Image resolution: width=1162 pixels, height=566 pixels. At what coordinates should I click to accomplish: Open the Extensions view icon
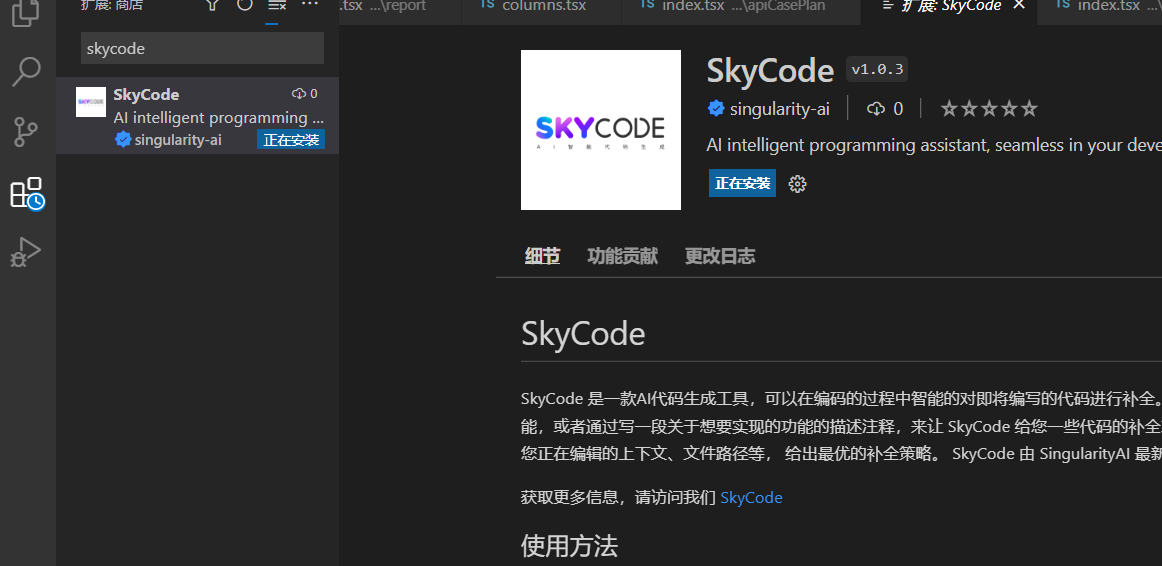[x=27, y=193]
